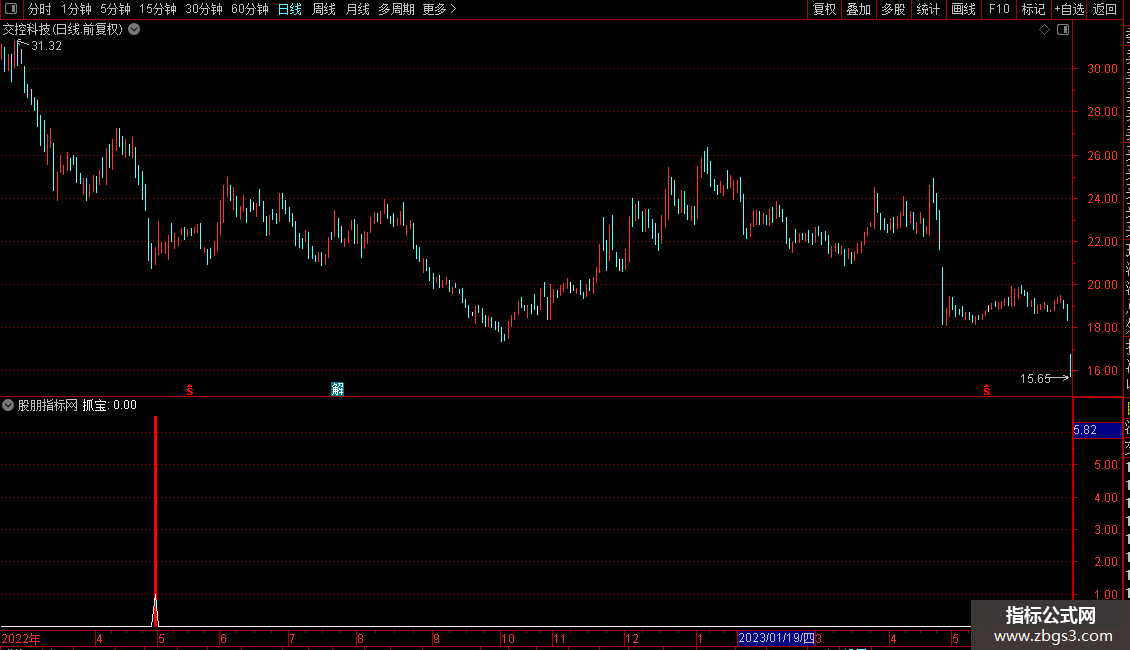1130x650 pixels.
Task: Click the 5.82 value box on indicator axis
Action: coord(1097,429)
